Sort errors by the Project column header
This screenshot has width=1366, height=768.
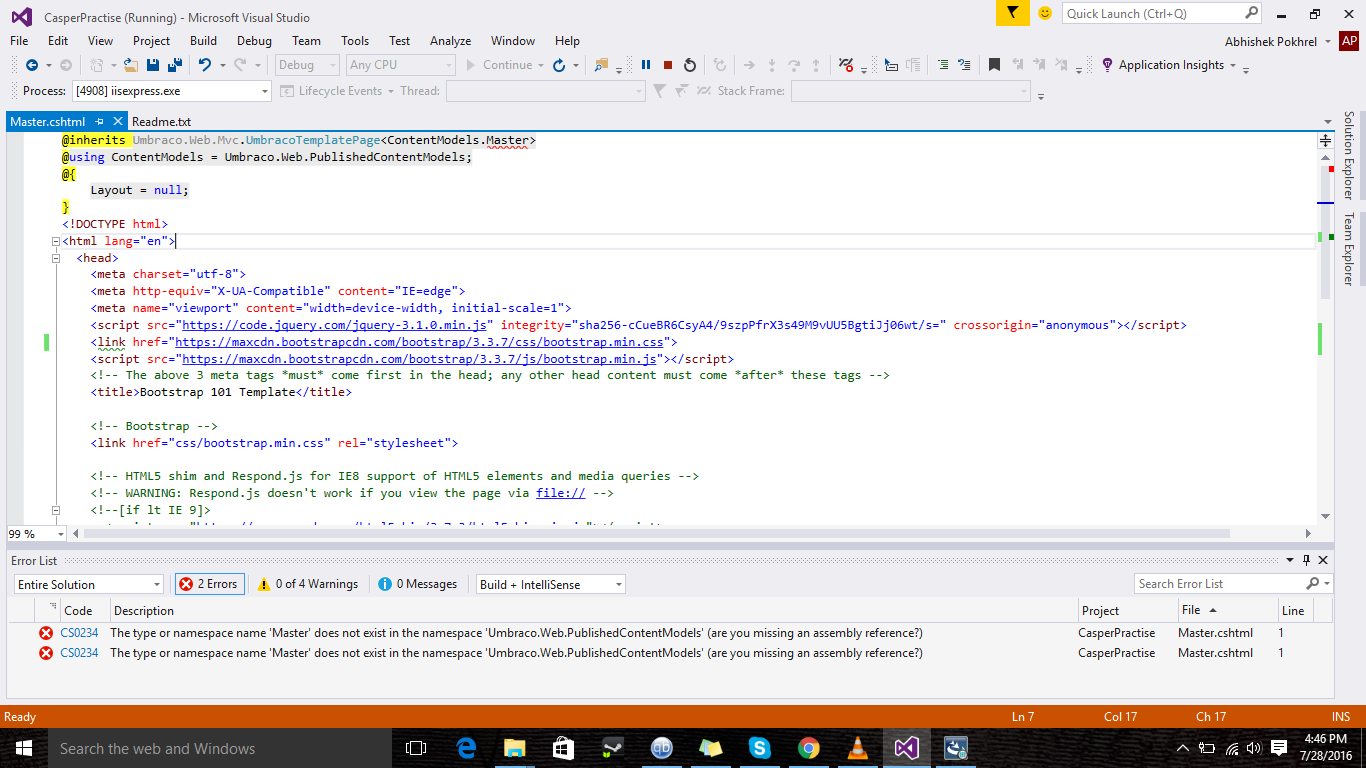[1126, 610]
